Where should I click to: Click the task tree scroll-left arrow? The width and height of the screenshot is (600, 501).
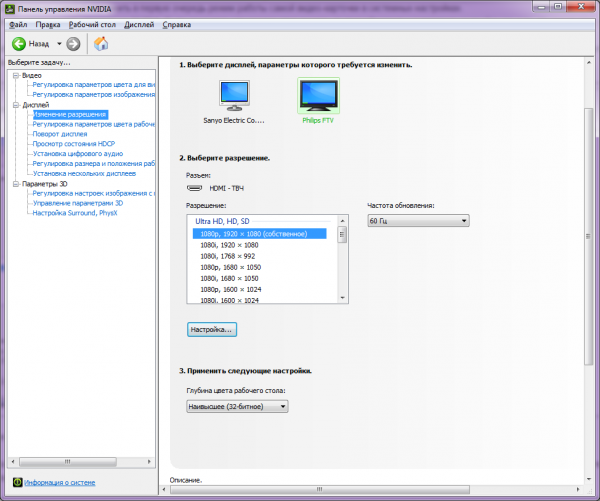click(13, 462)
